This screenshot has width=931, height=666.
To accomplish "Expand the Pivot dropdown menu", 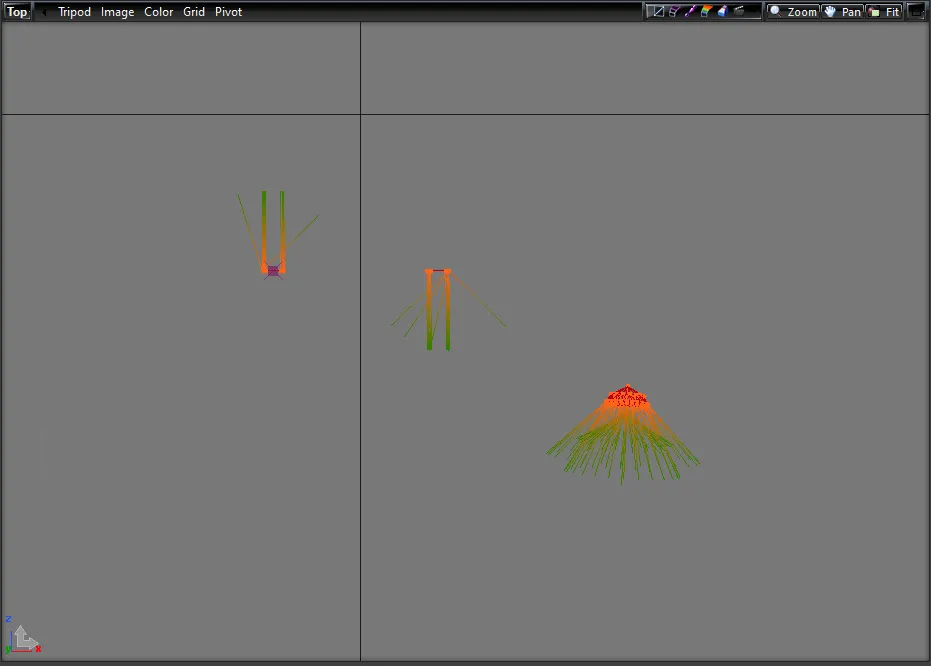I will click(x=228, y=12).
